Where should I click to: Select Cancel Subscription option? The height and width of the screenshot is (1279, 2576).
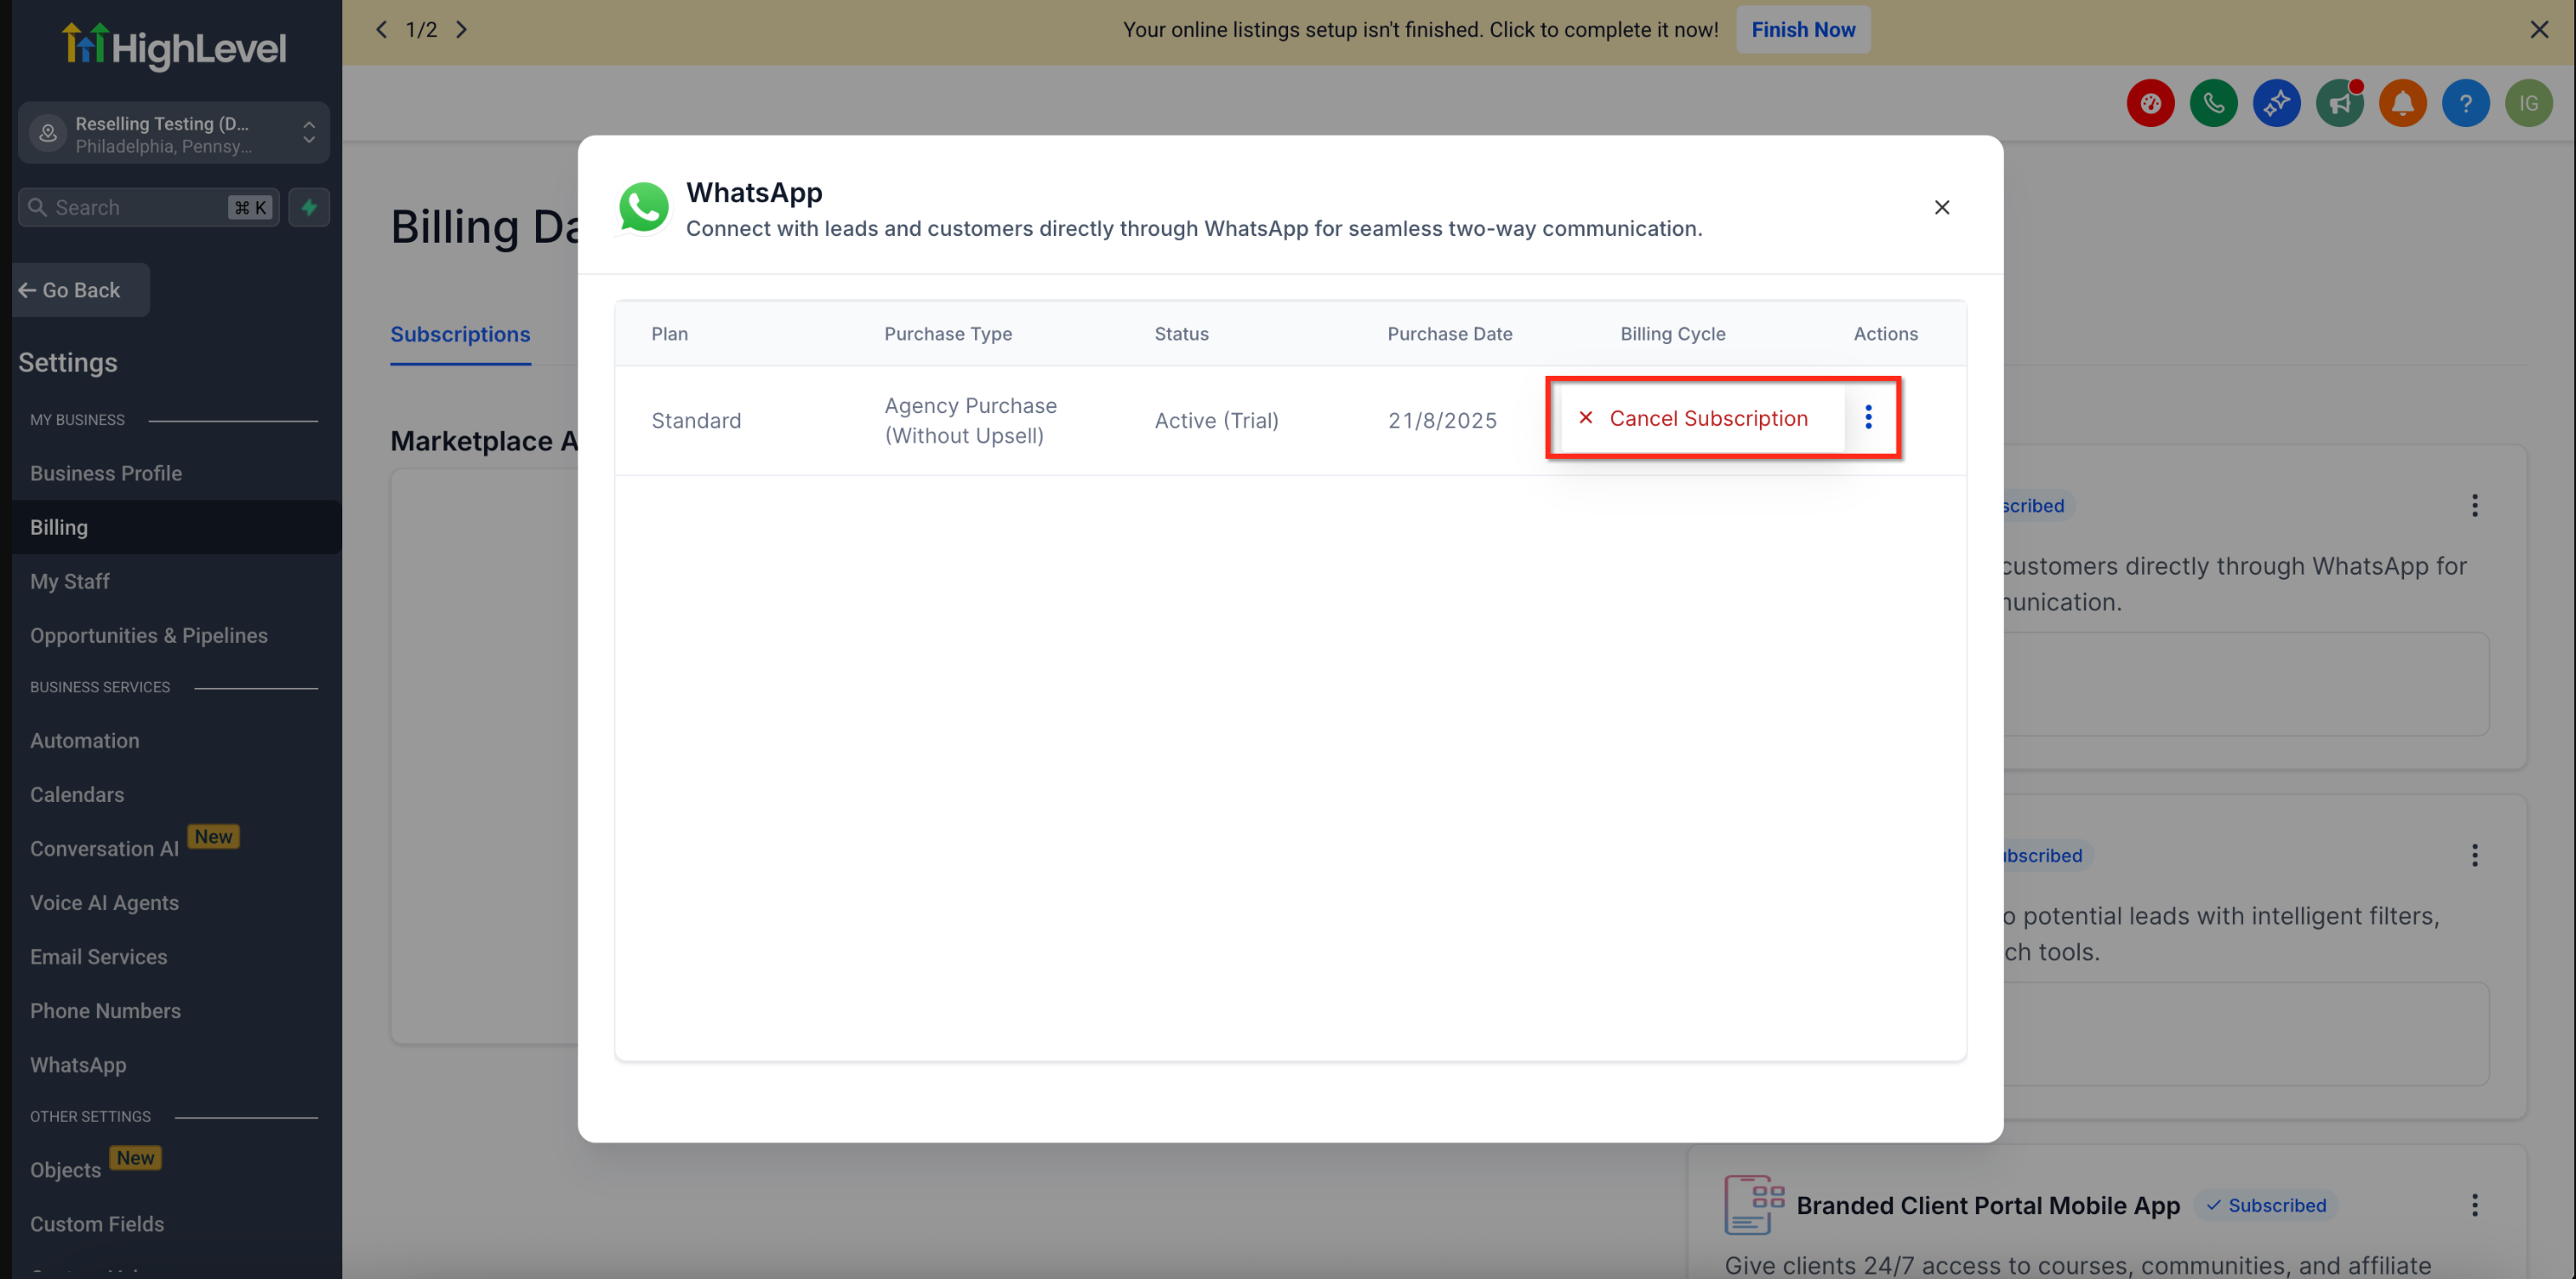tap(1707, 418)
